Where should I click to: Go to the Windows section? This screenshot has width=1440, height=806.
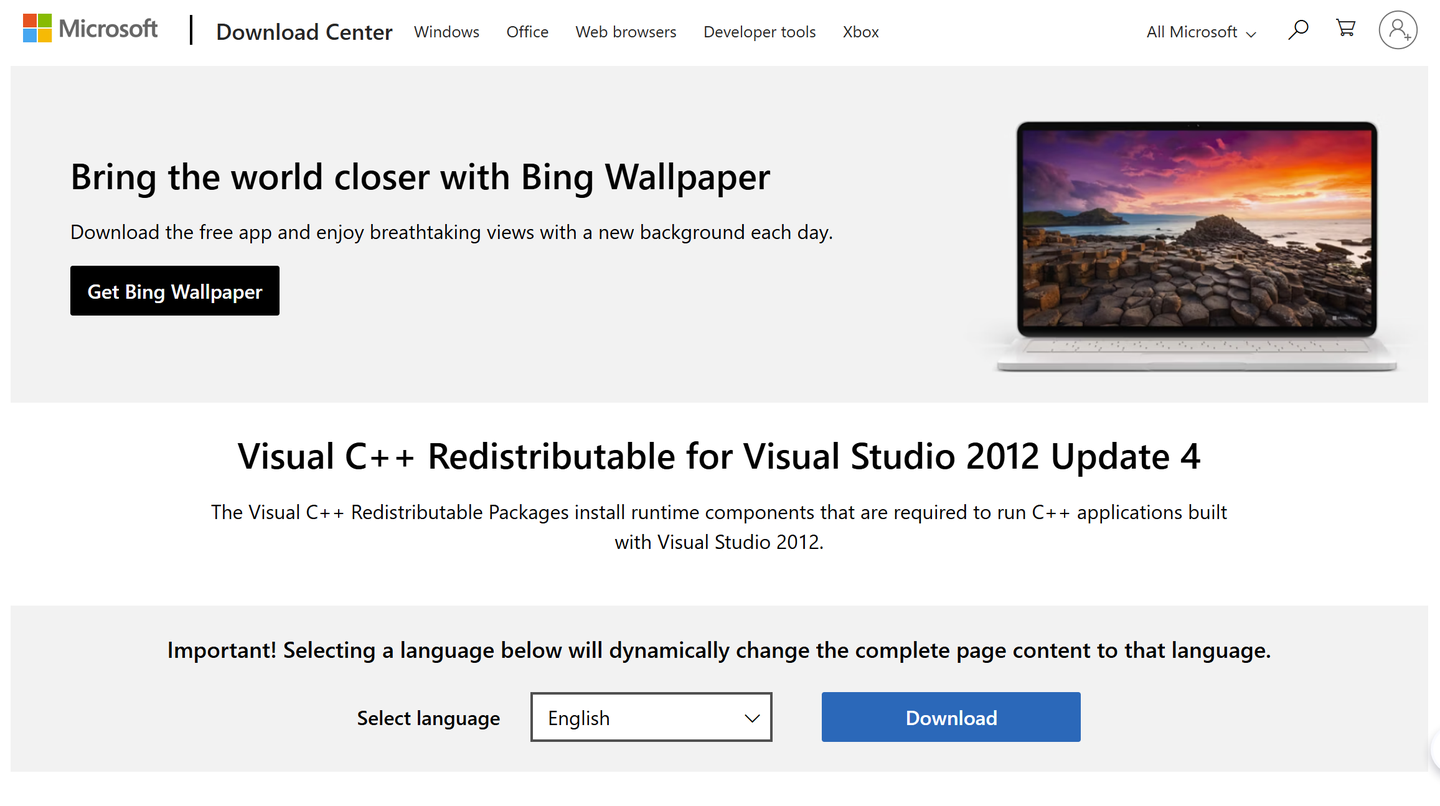click(x=446, y=31)
